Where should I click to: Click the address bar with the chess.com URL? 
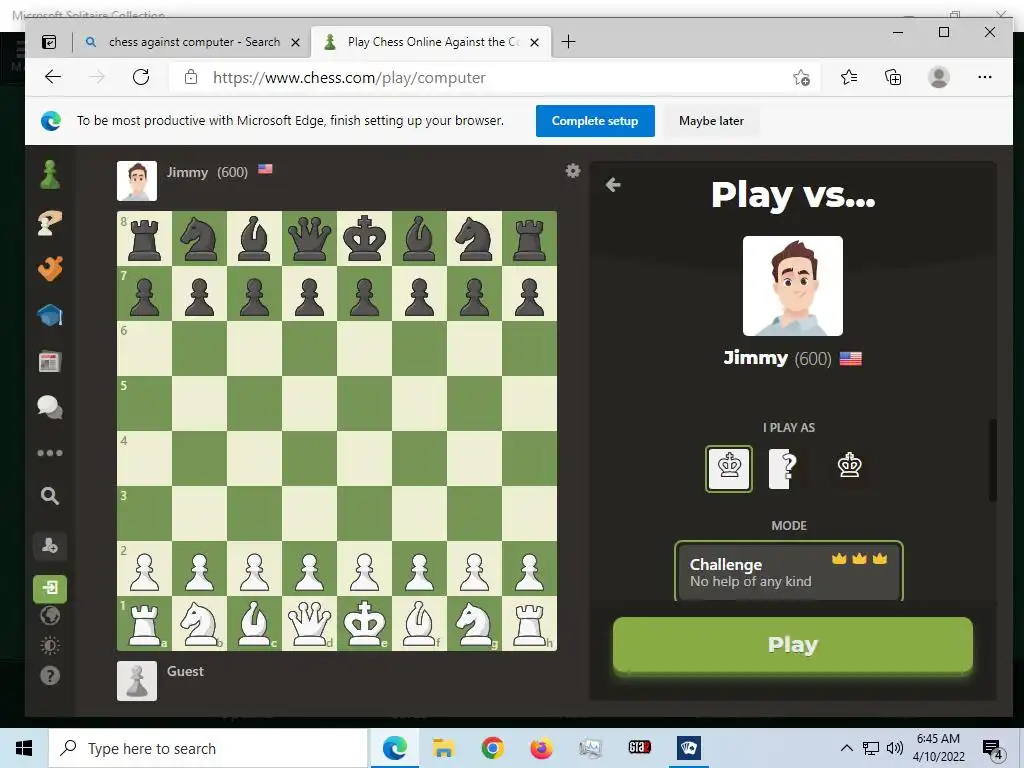(493, 78)
